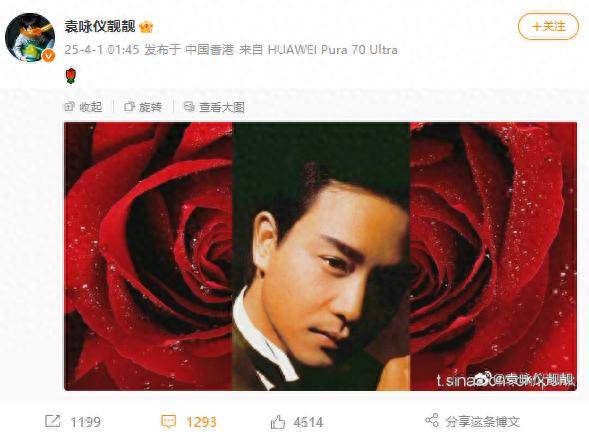Click the comment count 1293

[x=201, y=422]
